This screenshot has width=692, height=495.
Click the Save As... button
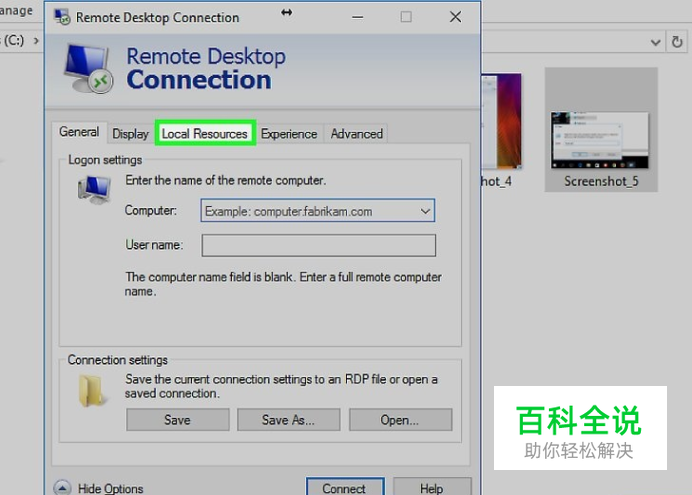click(x=289, y=420)
